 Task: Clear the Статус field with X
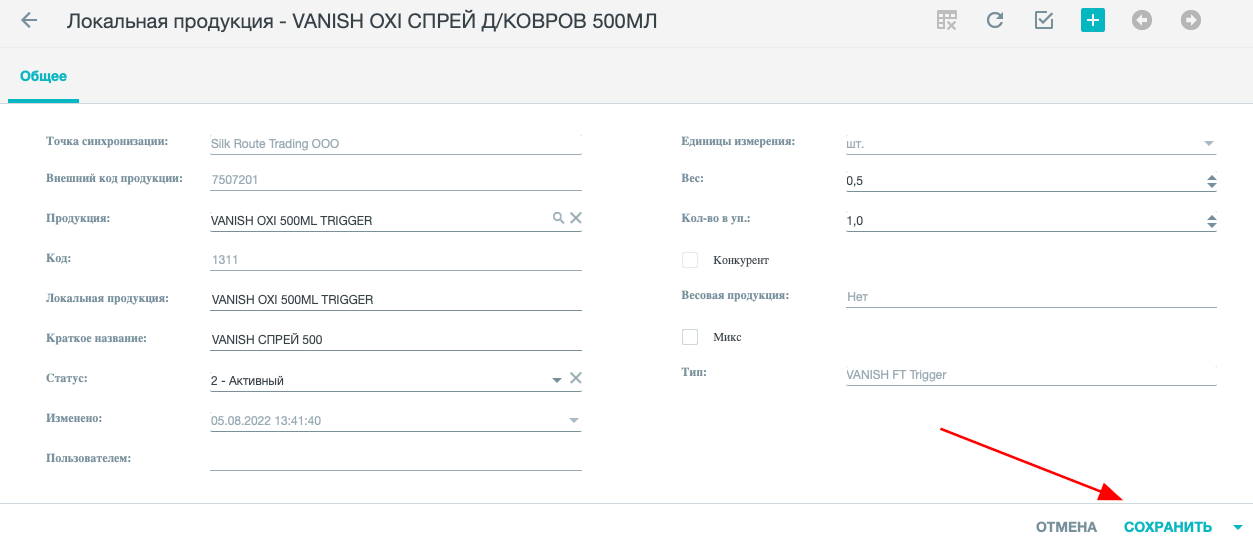pos(576,378)
